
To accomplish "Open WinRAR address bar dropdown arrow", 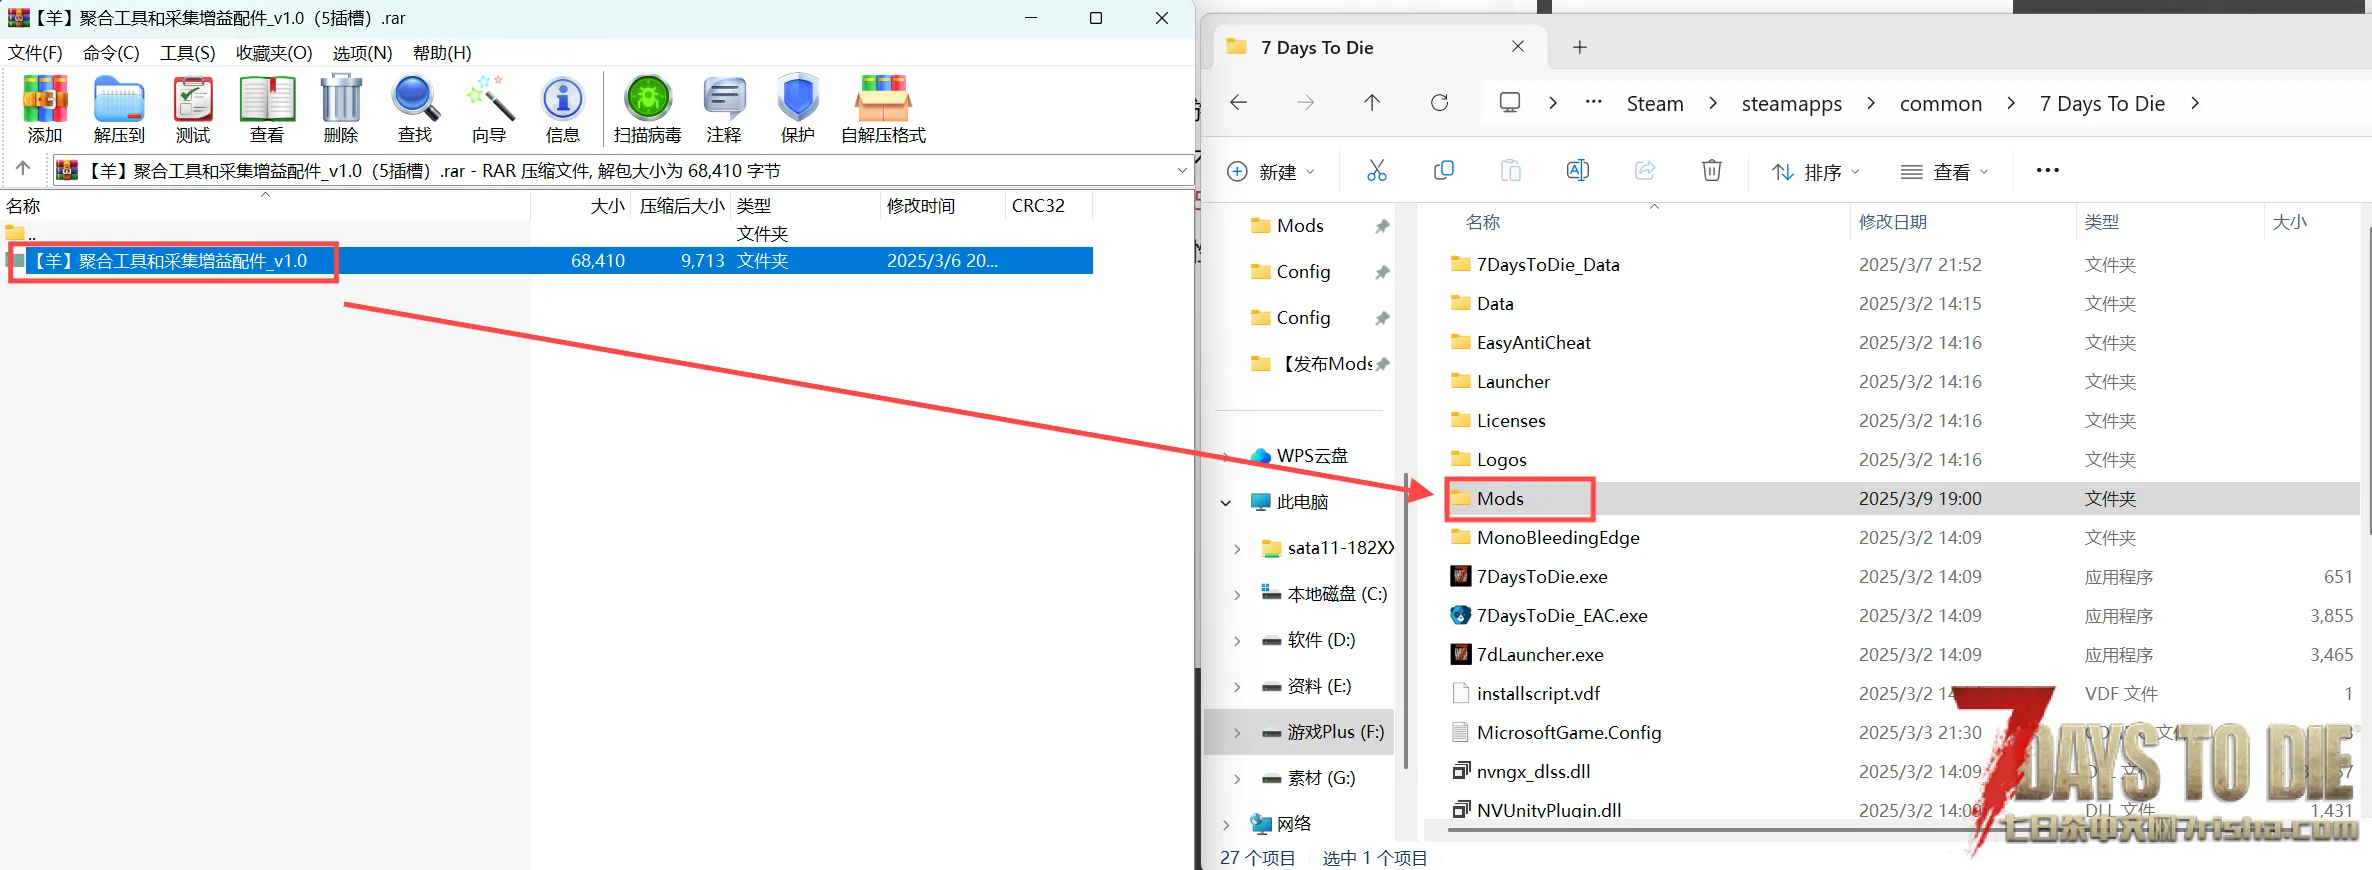I will tap(1182, 171).
